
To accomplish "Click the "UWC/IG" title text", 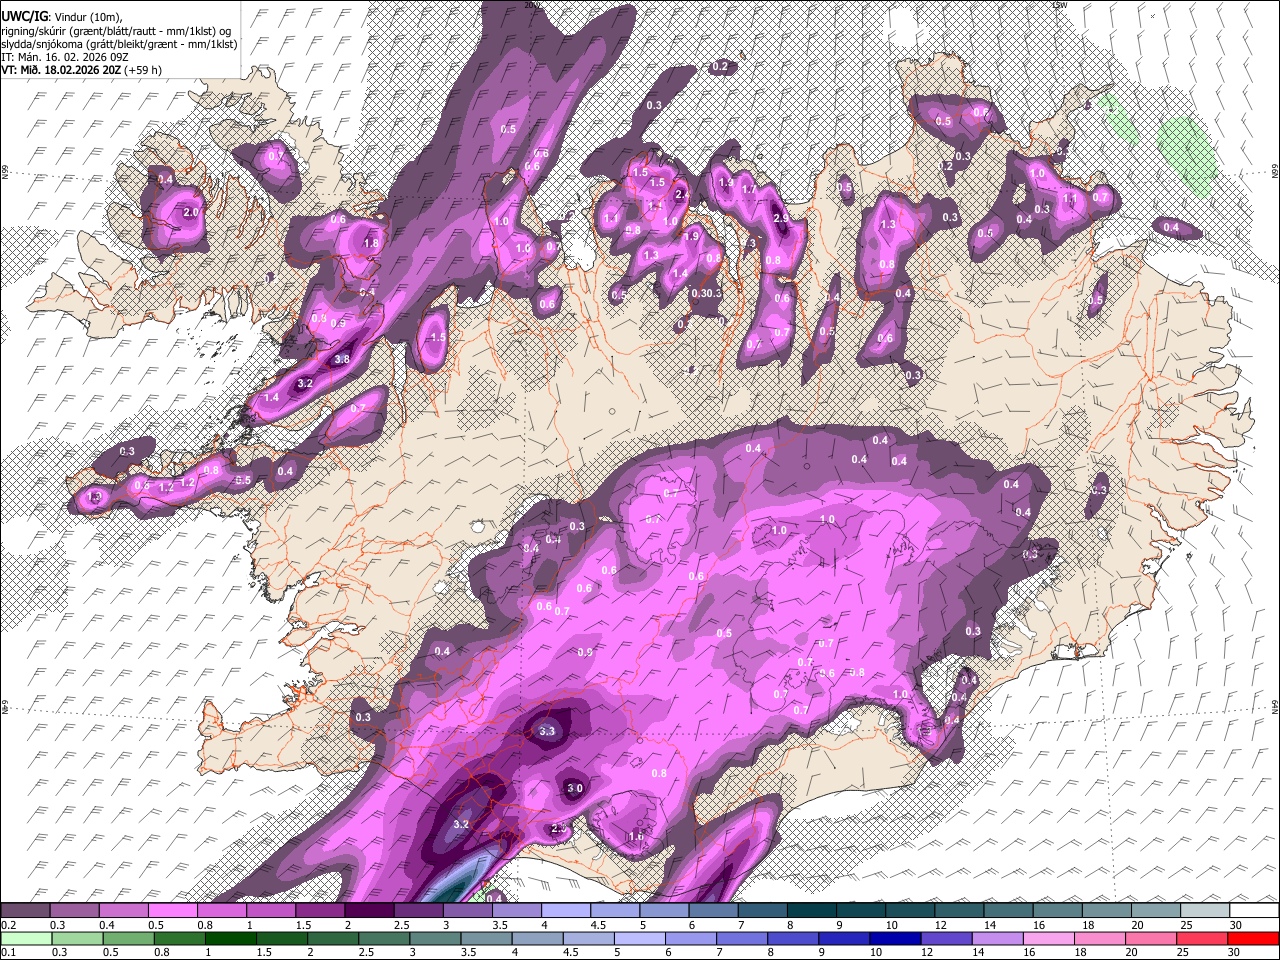I will click(23, 17).
